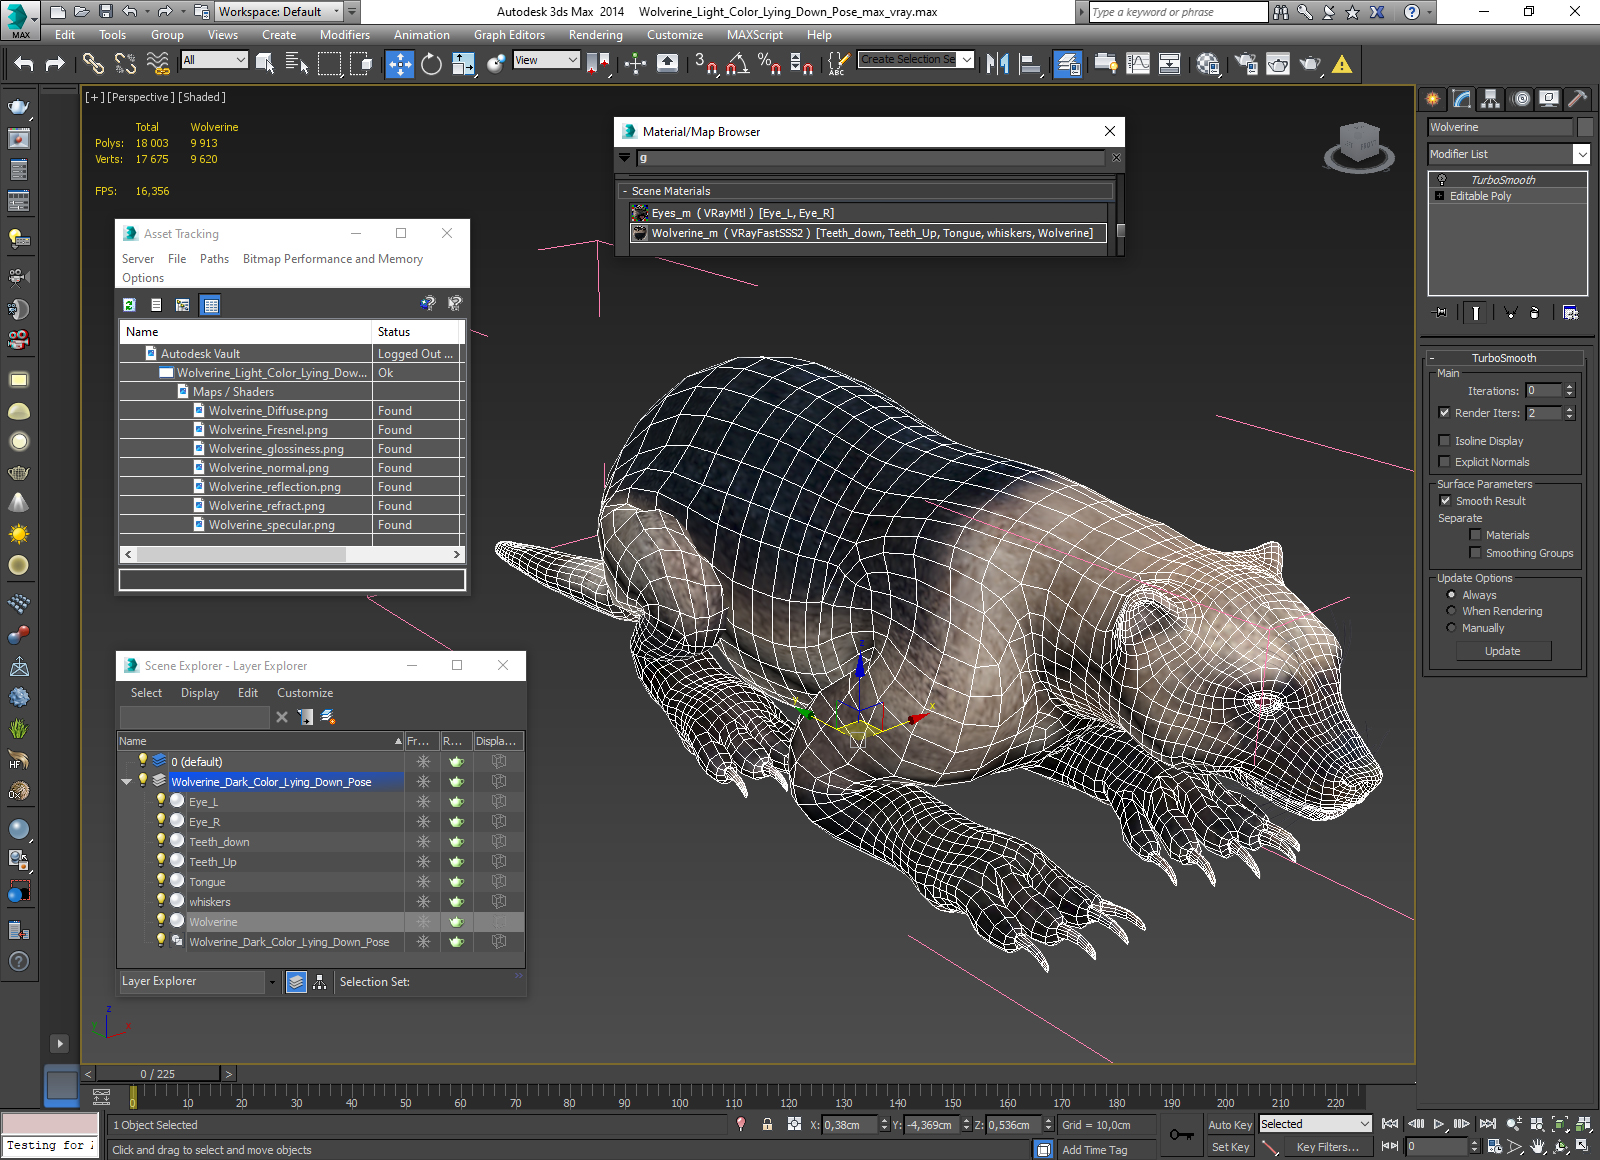Switch to the Motion command panel
Screen dimensions: 1600x1160
coord(1520,98)
